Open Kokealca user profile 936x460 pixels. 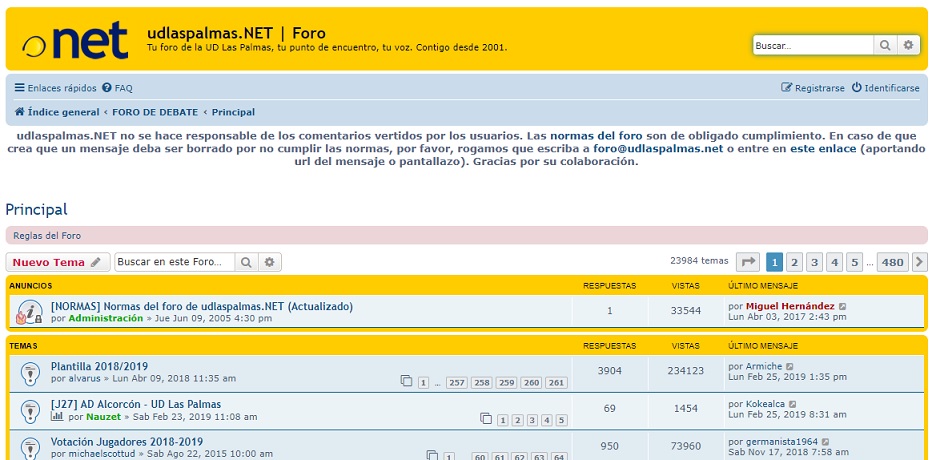point(765,404)
